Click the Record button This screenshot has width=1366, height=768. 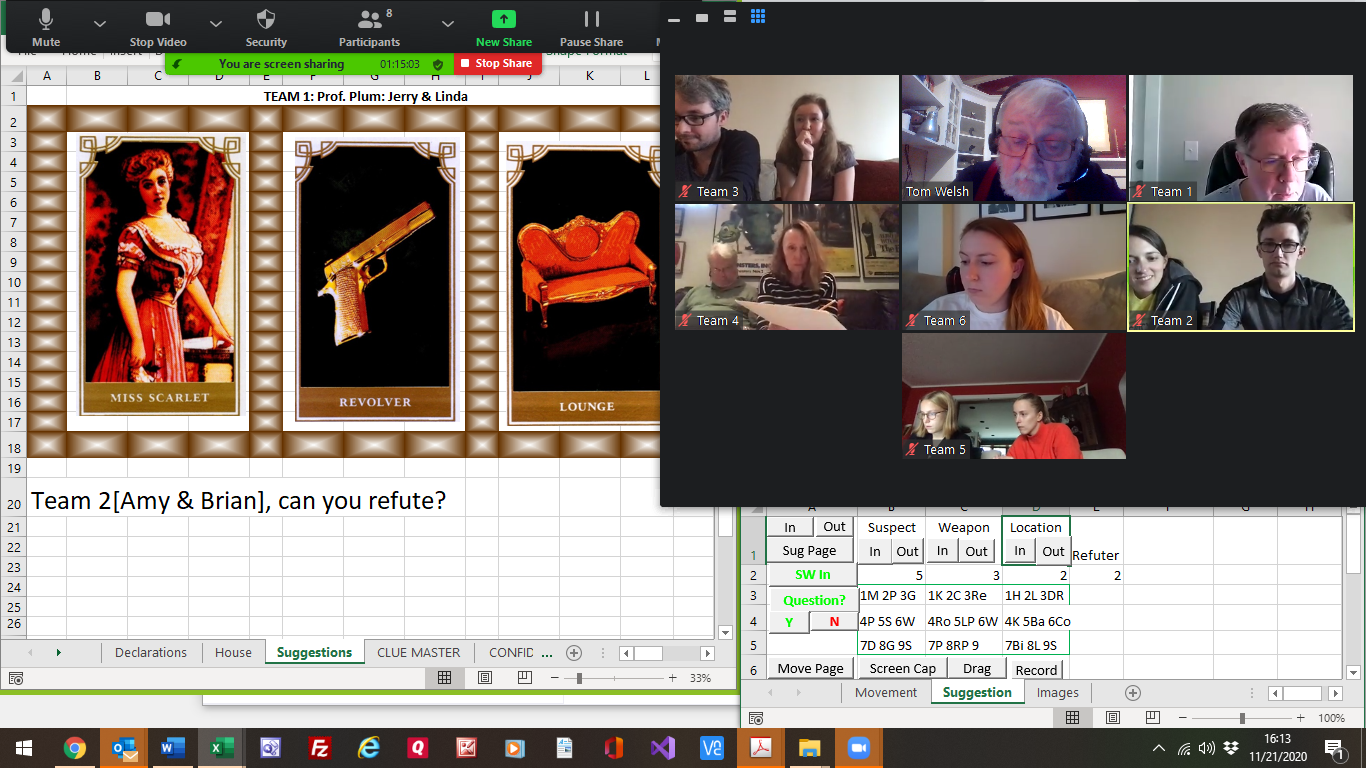point(1036,670)
